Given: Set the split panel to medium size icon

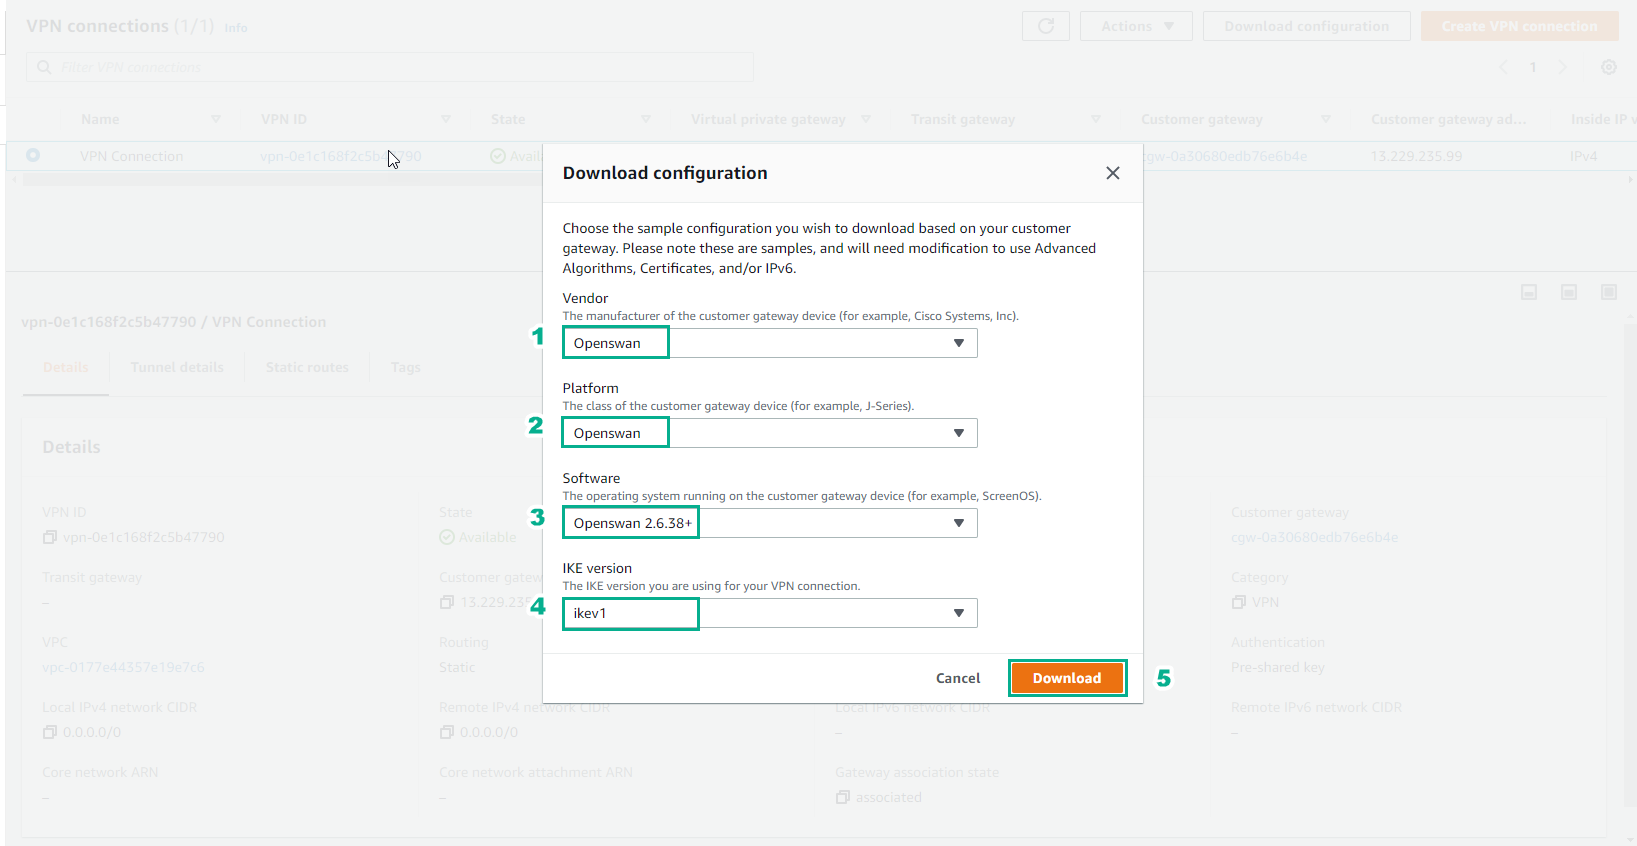Looking at the screenshot, I should pos(1569,292).
